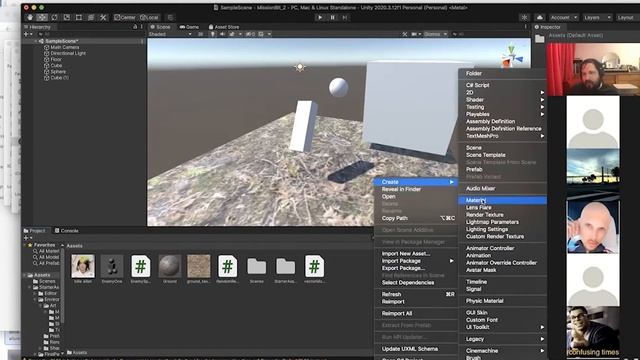Toggle scene effects button
640x360 pixels.
coord(232,34)
